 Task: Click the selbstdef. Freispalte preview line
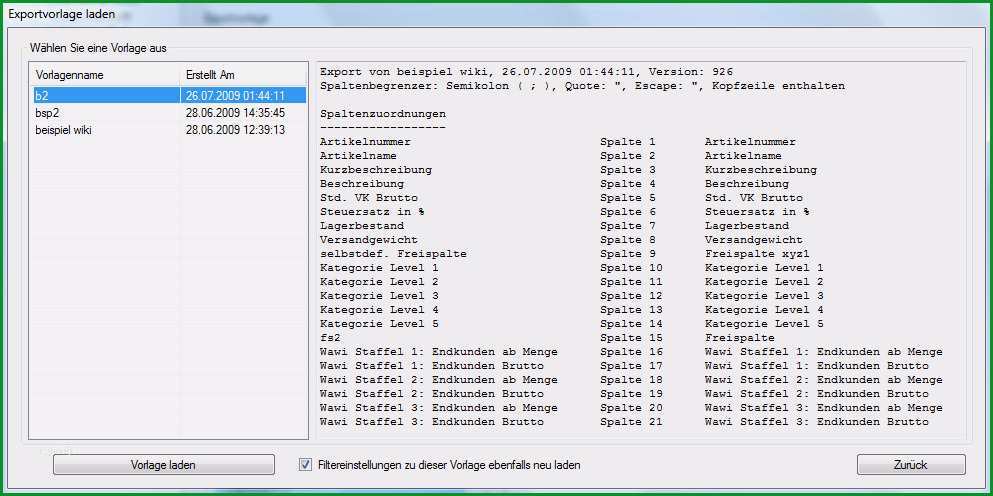click(393, 253)
